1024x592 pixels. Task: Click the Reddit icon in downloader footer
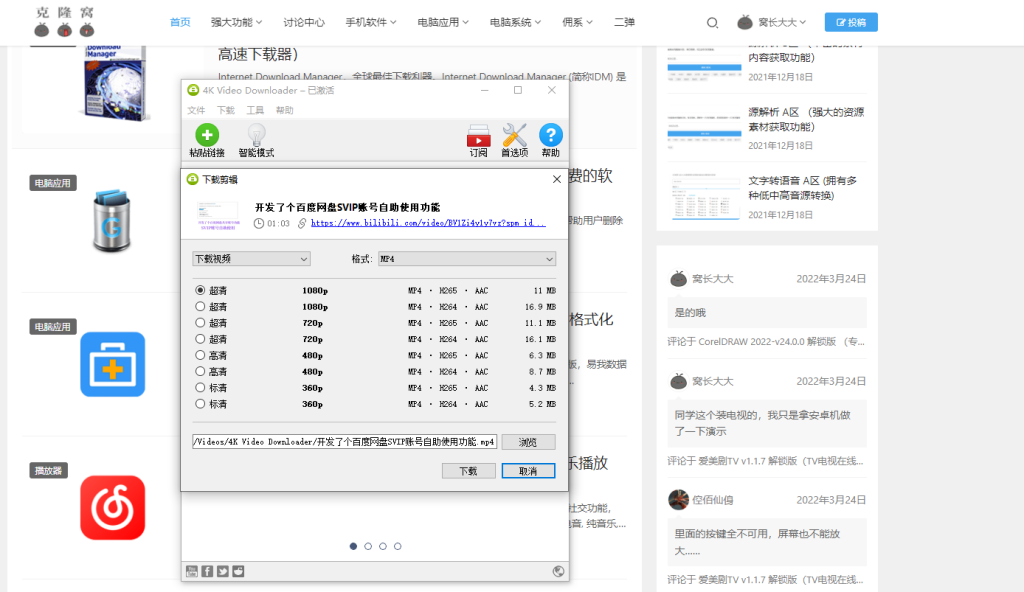238,571
